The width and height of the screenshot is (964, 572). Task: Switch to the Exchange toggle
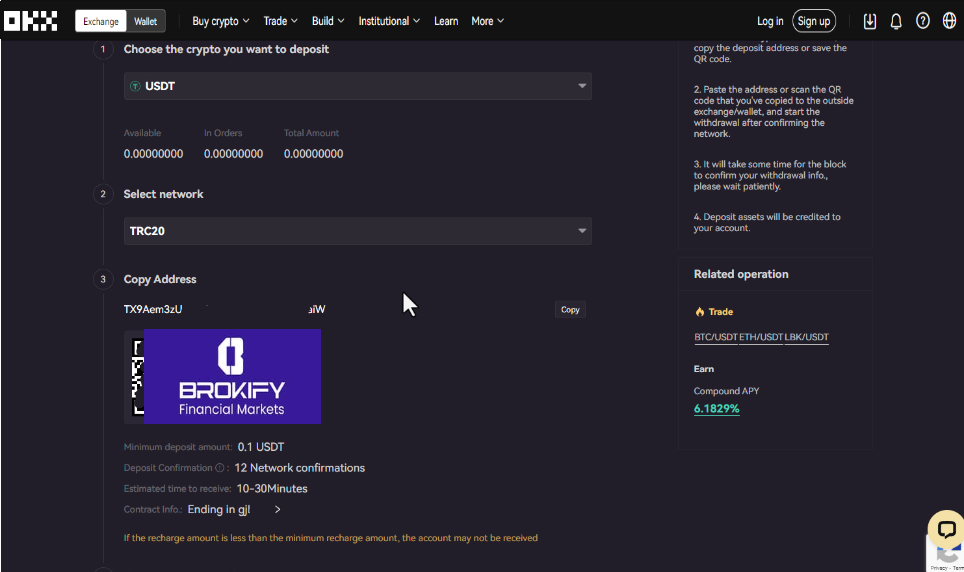point(100,21)
